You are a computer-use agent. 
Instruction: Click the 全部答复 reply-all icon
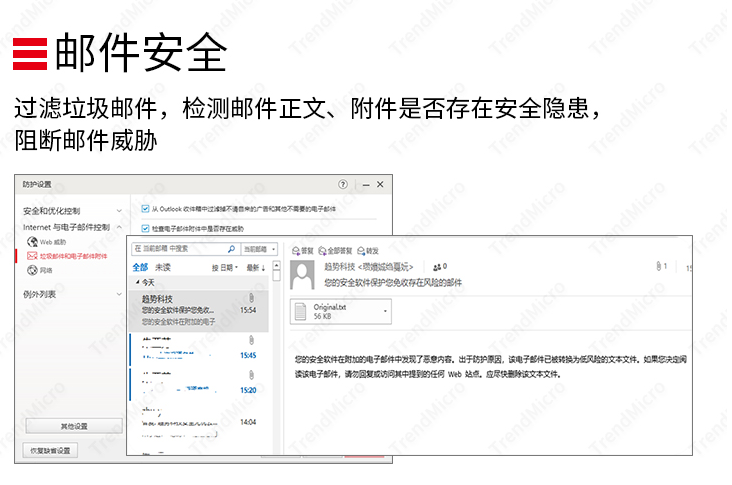[x=324, y=252]
